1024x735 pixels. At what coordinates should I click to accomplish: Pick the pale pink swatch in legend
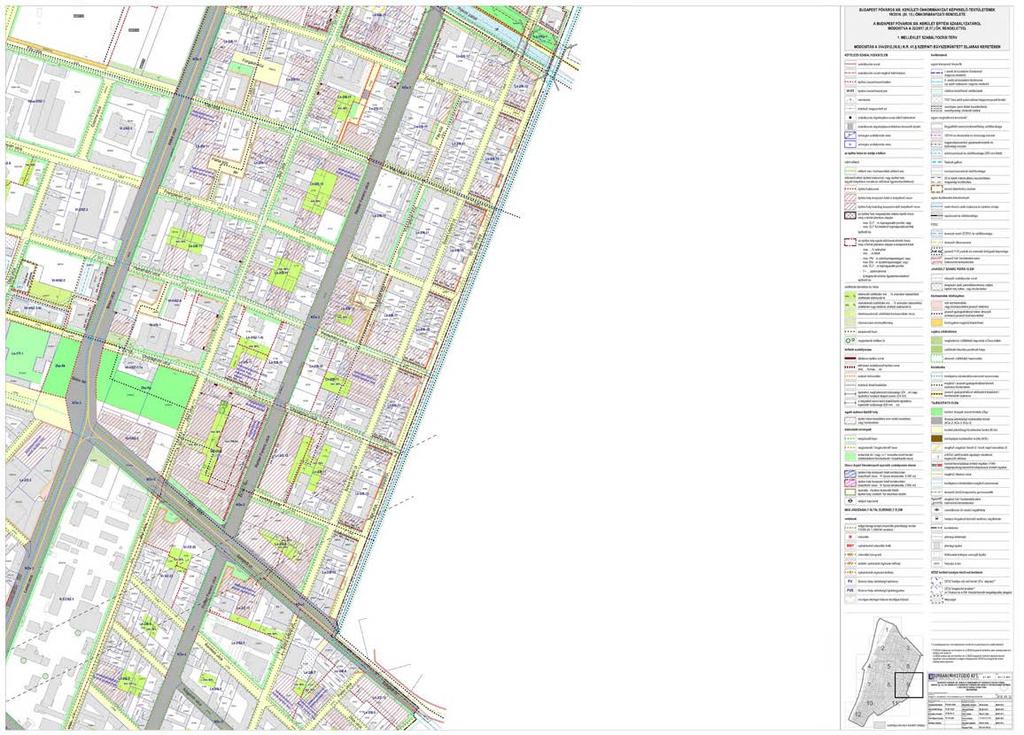click(x=936, y=304)
